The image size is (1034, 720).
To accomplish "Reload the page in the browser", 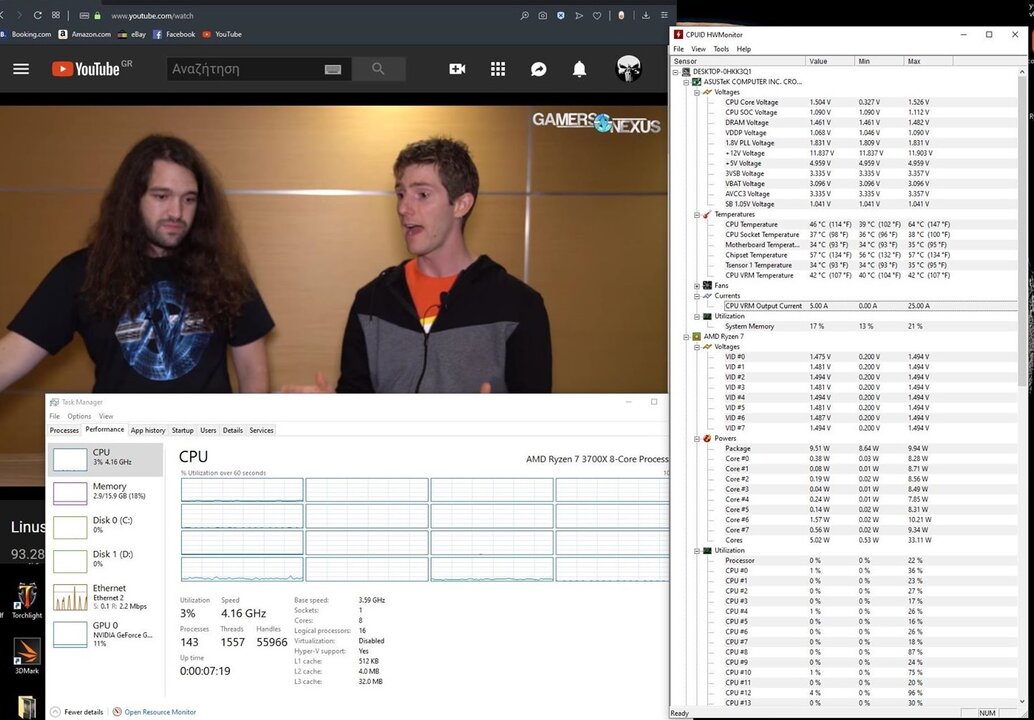I will click(x=37, y=15).
